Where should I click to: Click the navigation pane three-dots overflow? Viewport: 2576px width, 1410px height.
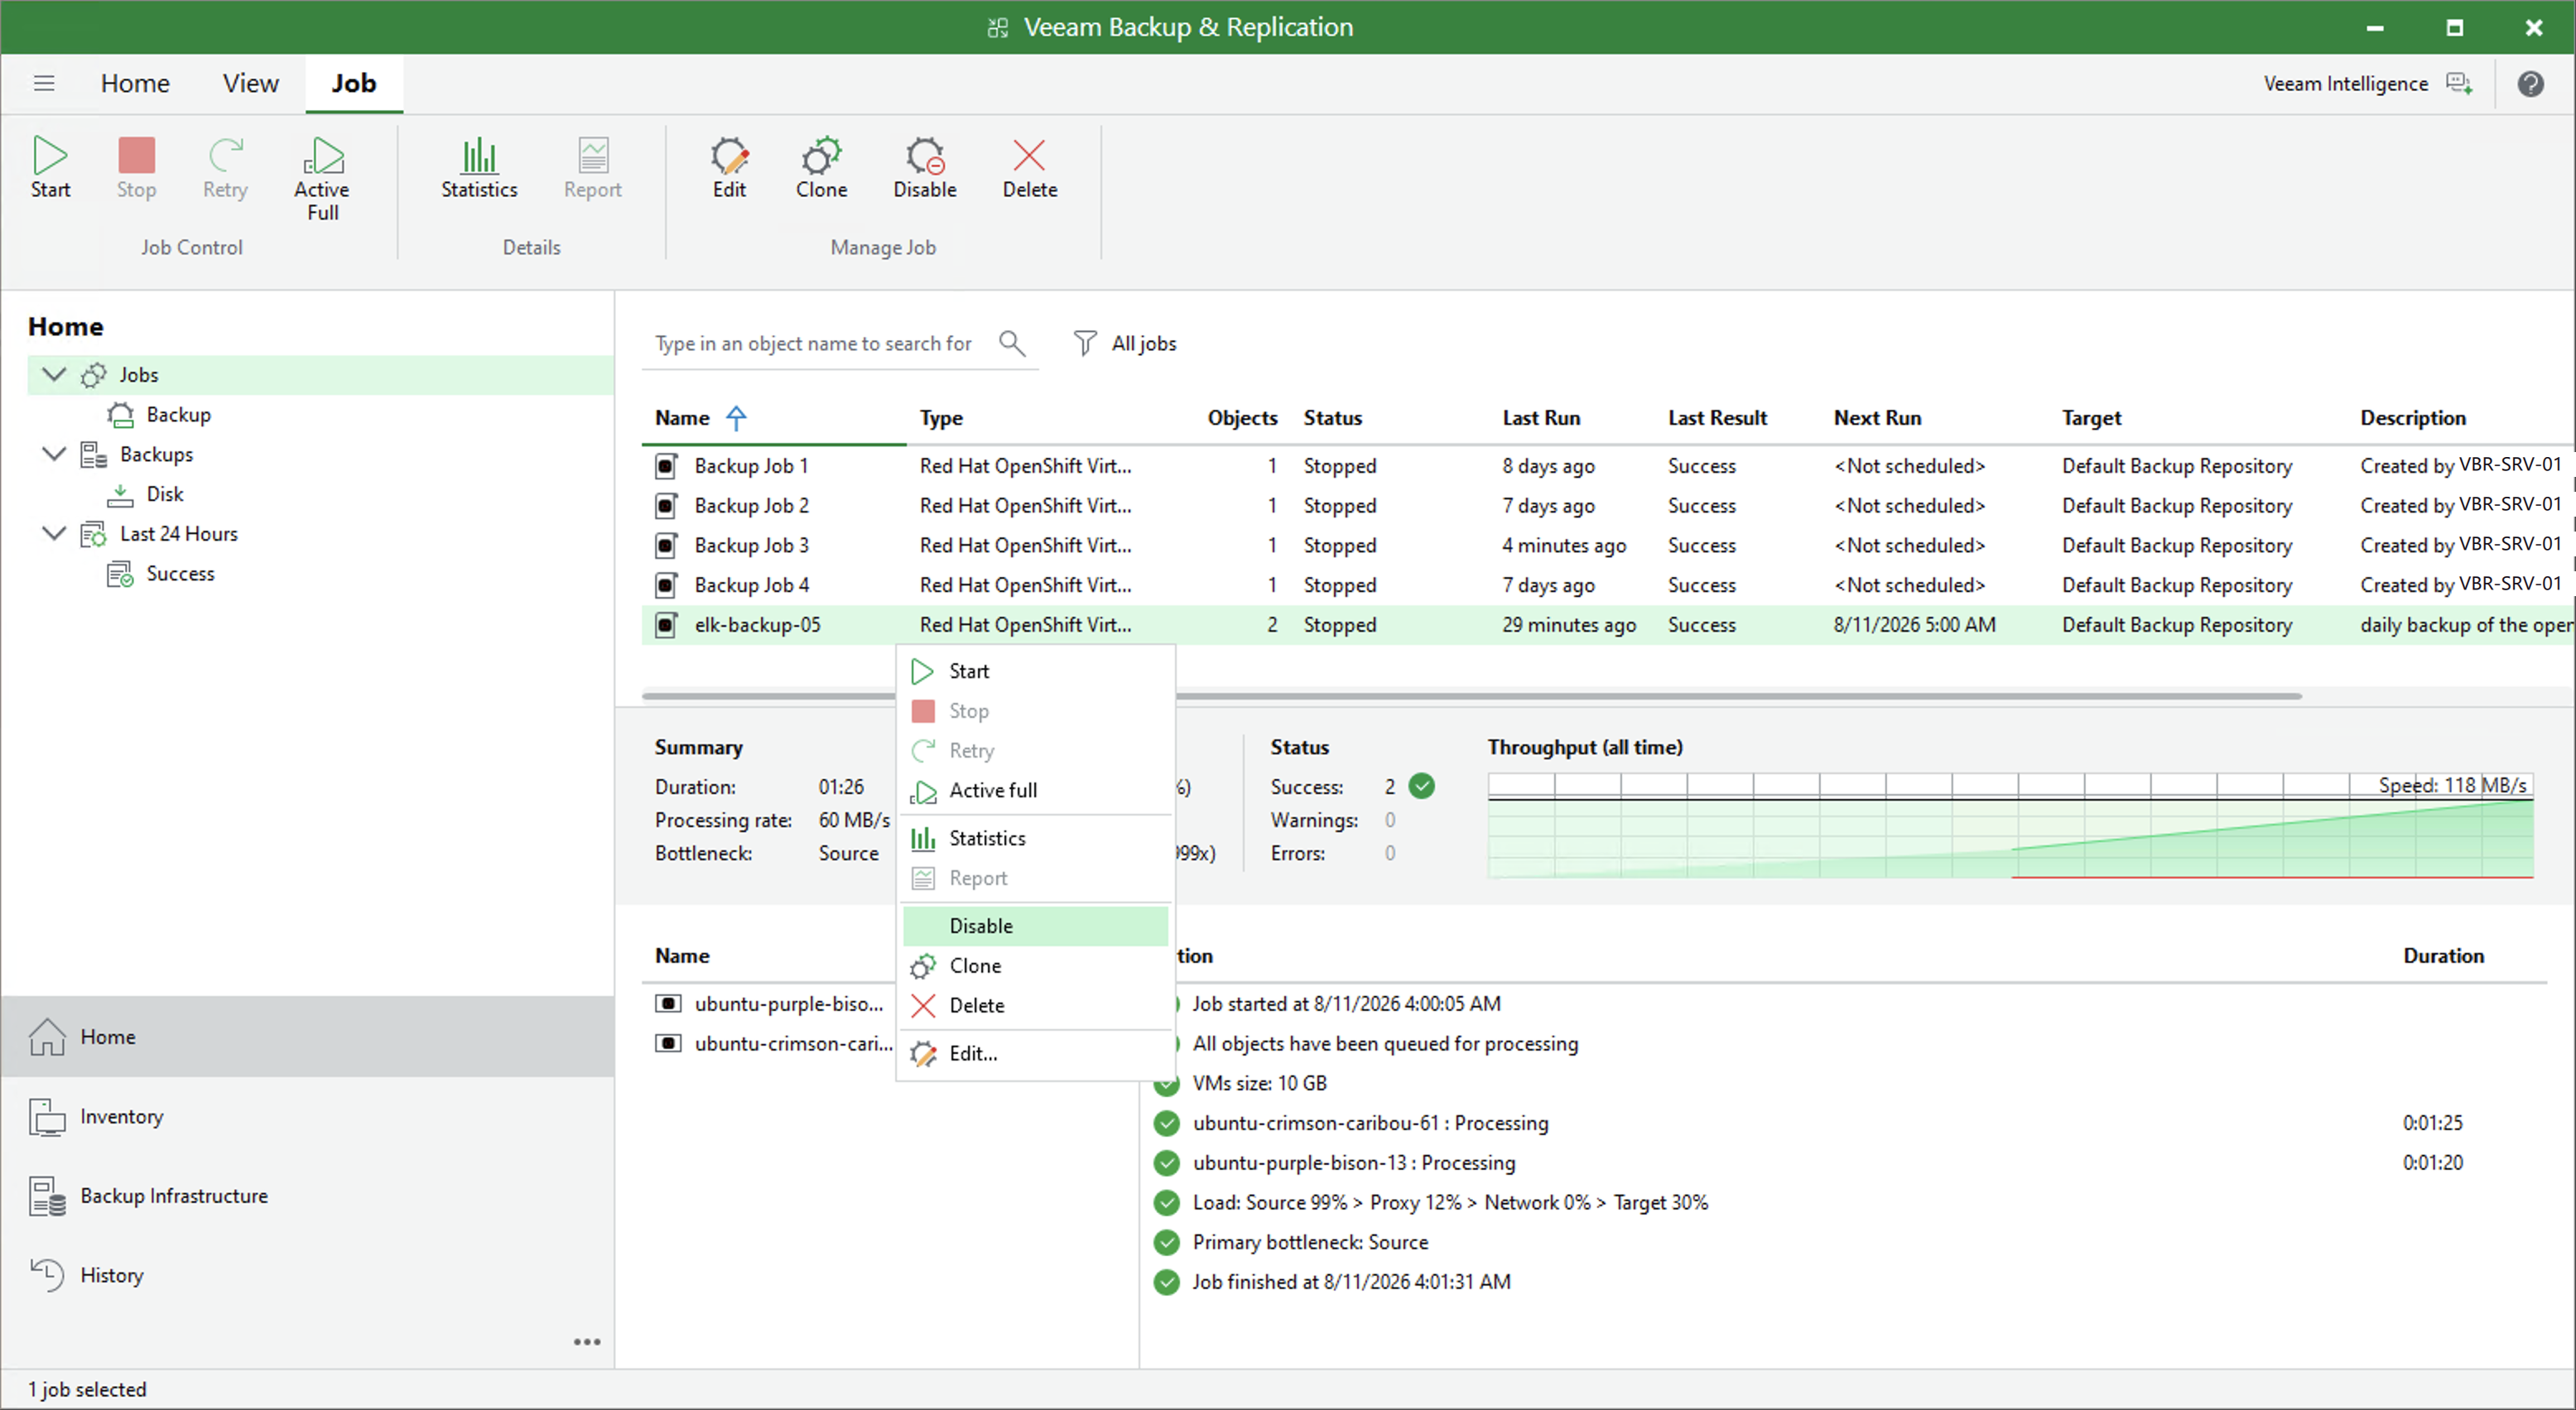tap(587, 1342)
